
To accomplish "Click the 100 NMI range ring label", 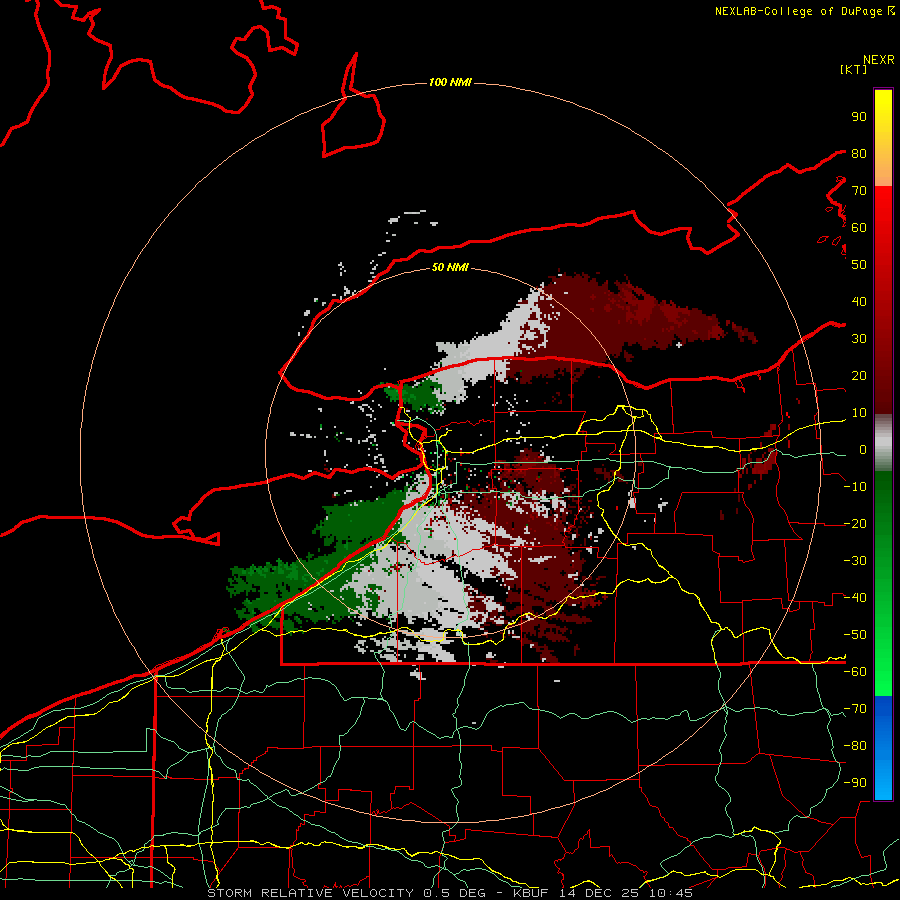I will 450,83.
